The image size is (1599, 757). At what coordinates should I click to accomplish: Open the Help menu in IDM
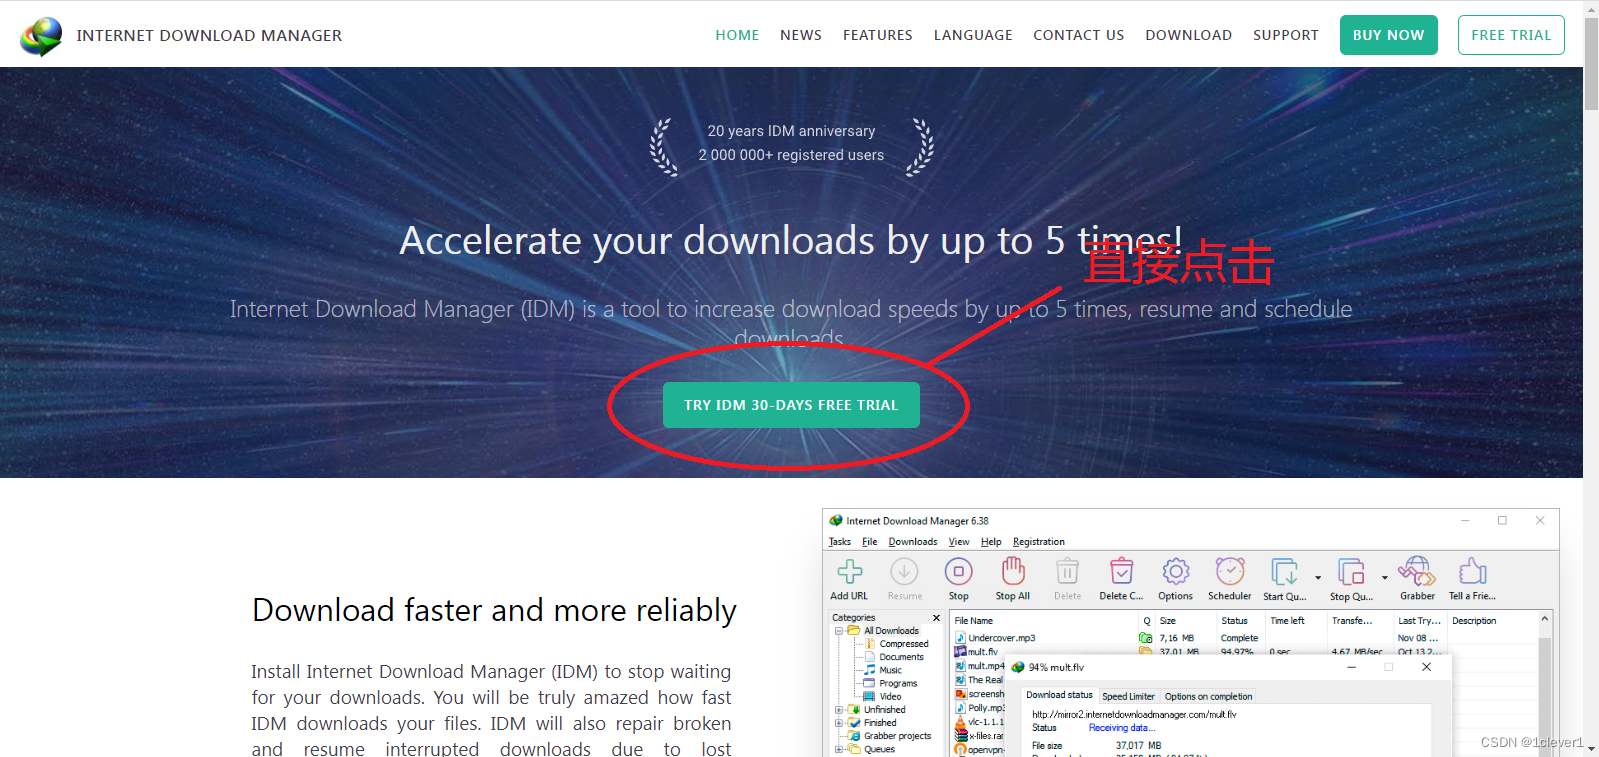pyautogui.click(x=991, y=542)
